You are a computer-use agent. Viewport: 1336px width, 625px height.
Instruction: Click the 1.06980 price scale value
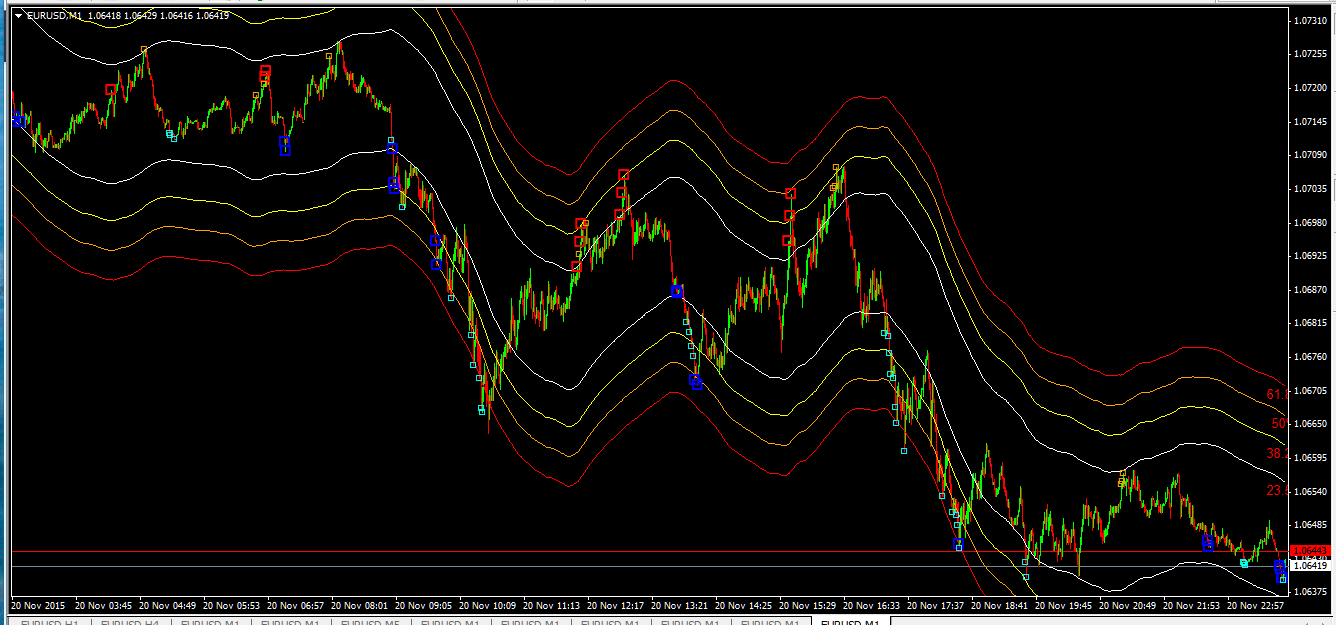click(1309, 222)
